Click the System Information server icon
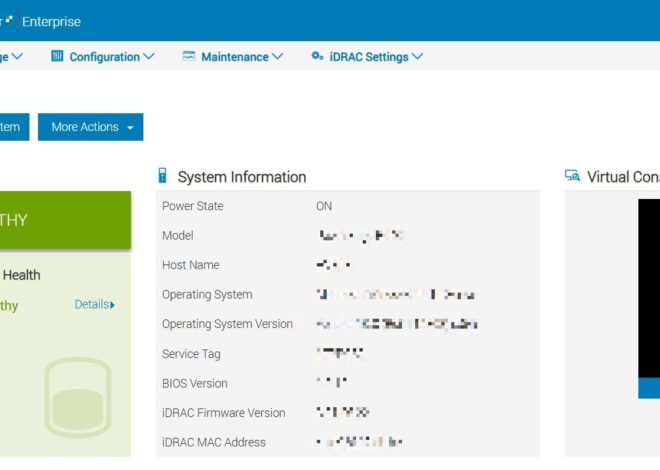 point(162,175)
